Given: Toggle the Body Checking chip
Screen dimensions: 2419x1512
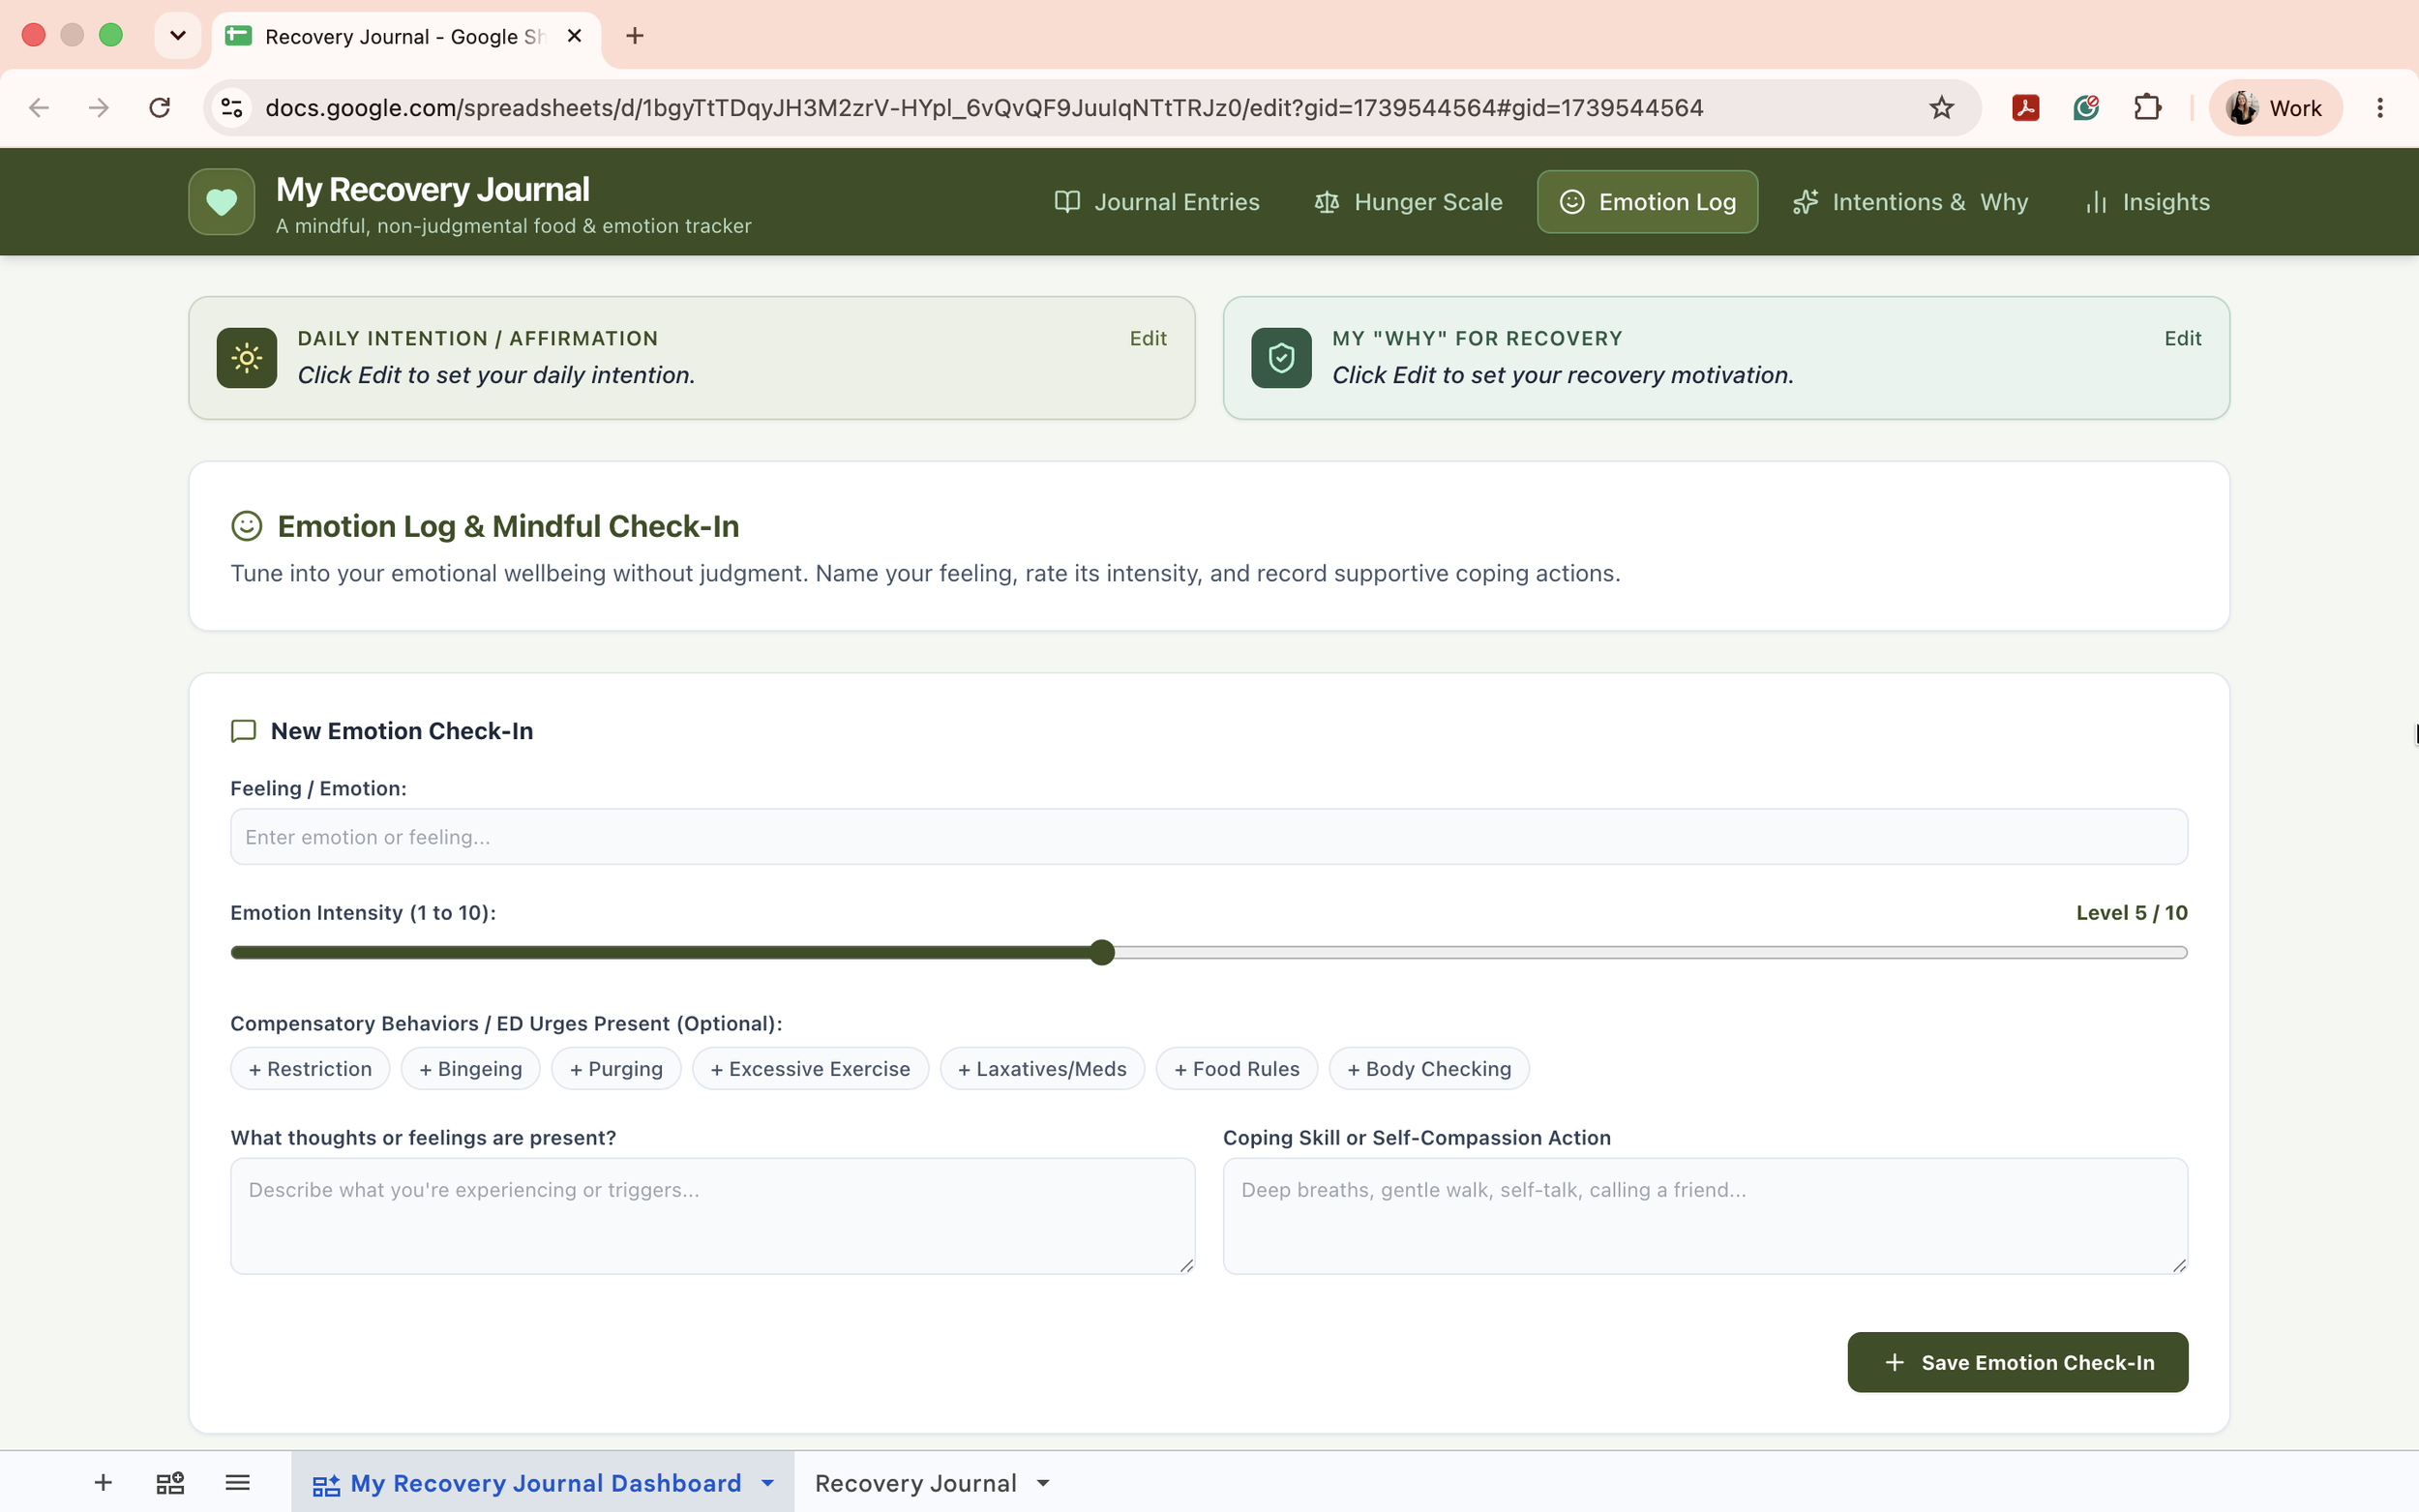Looking at the screenshot, I should (1429, 1068).
